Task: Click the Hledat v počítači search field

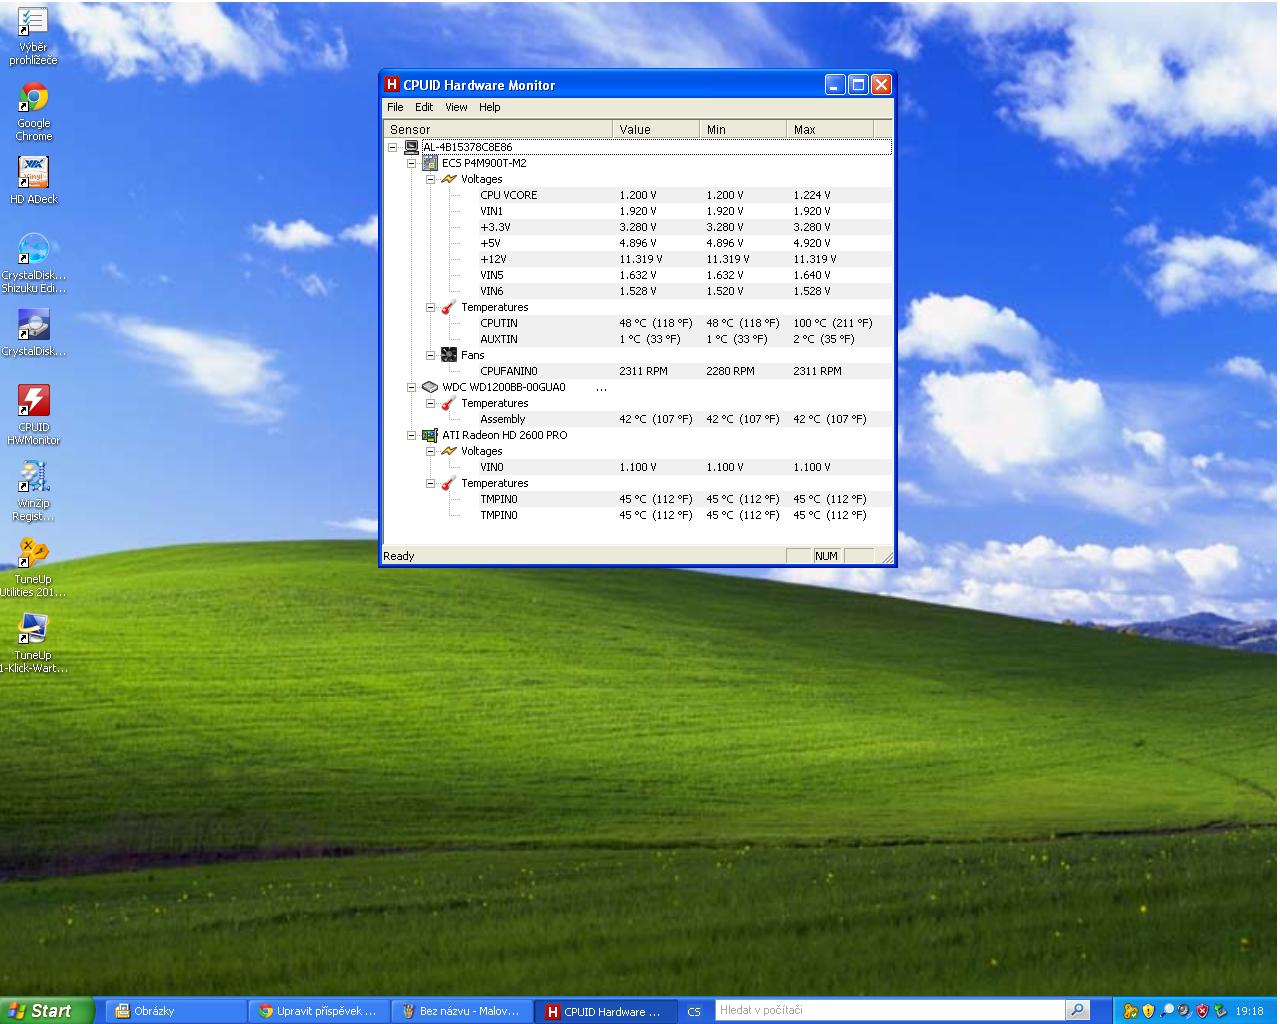Action: pyautogui.click(x=888, y=1011)
